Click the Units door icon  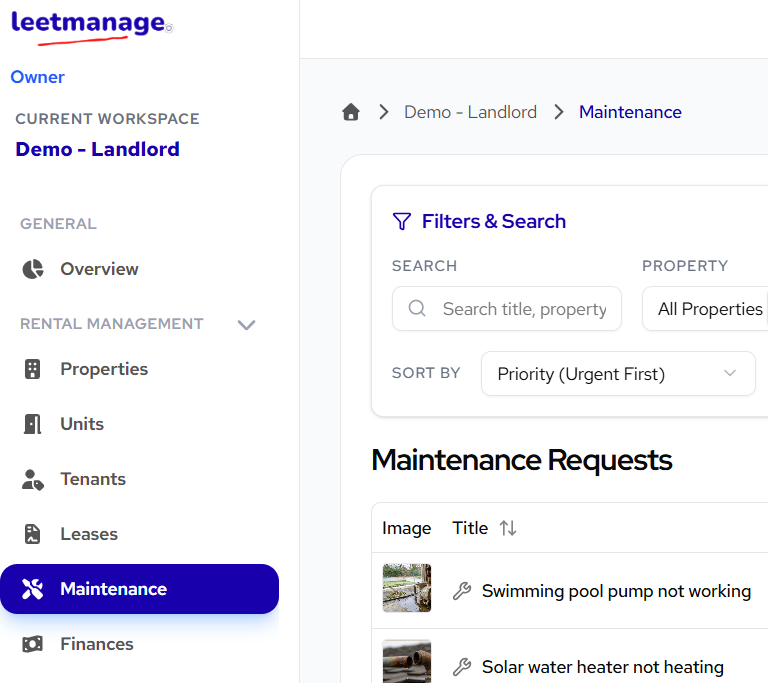[32, 424]
